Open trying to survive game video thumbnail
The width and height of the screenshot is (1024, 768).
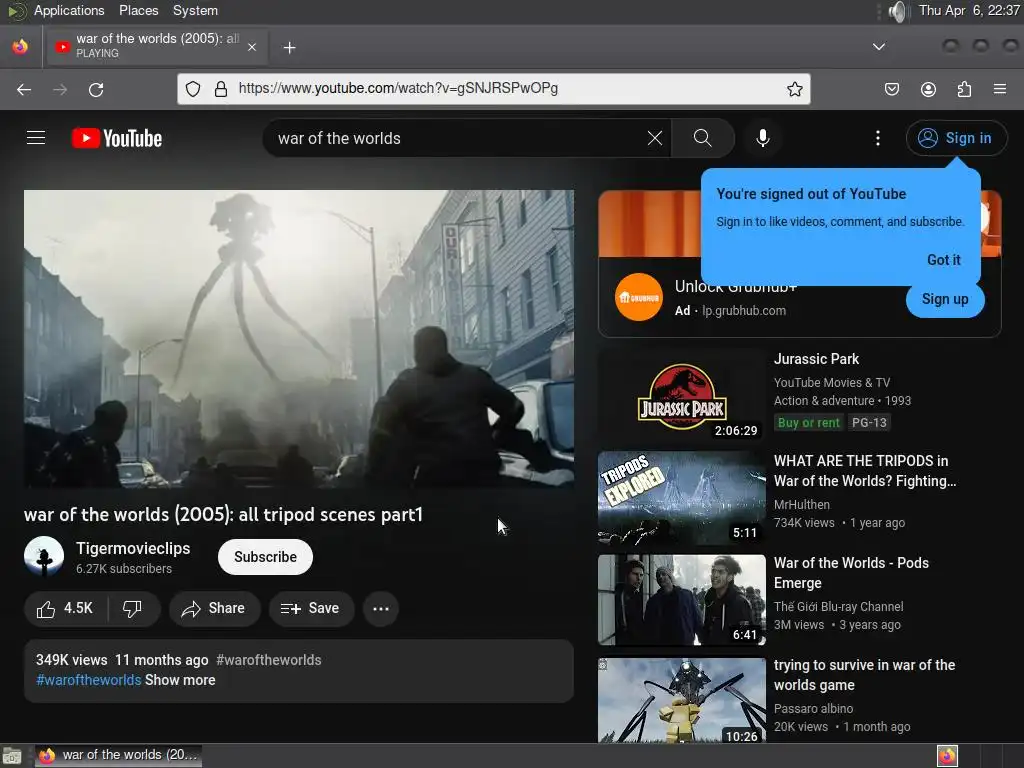coord(682,700)
